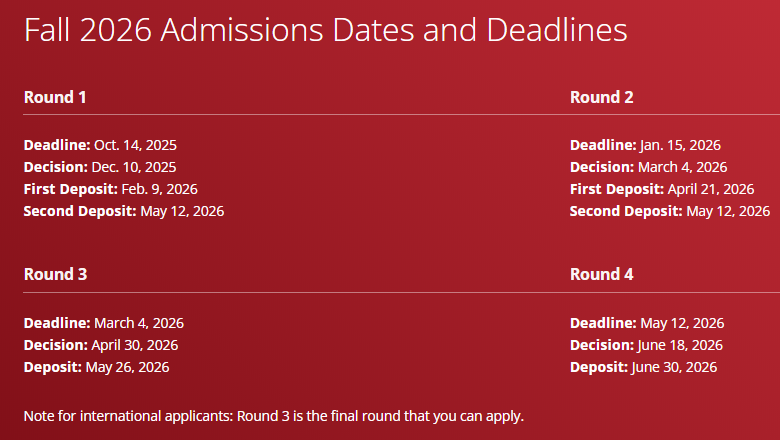Select the Round 4 heading
Screen dimensions: 780x440
pos(601,274)
